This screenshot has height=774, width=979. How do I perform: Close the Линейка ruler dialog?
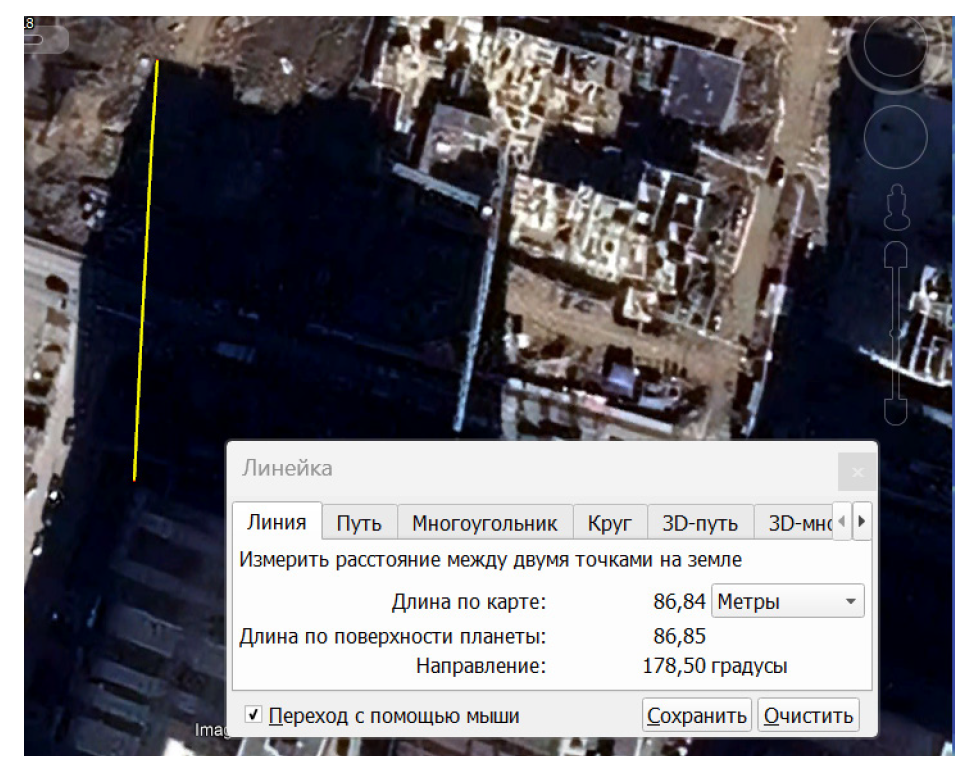pos(857,471)
